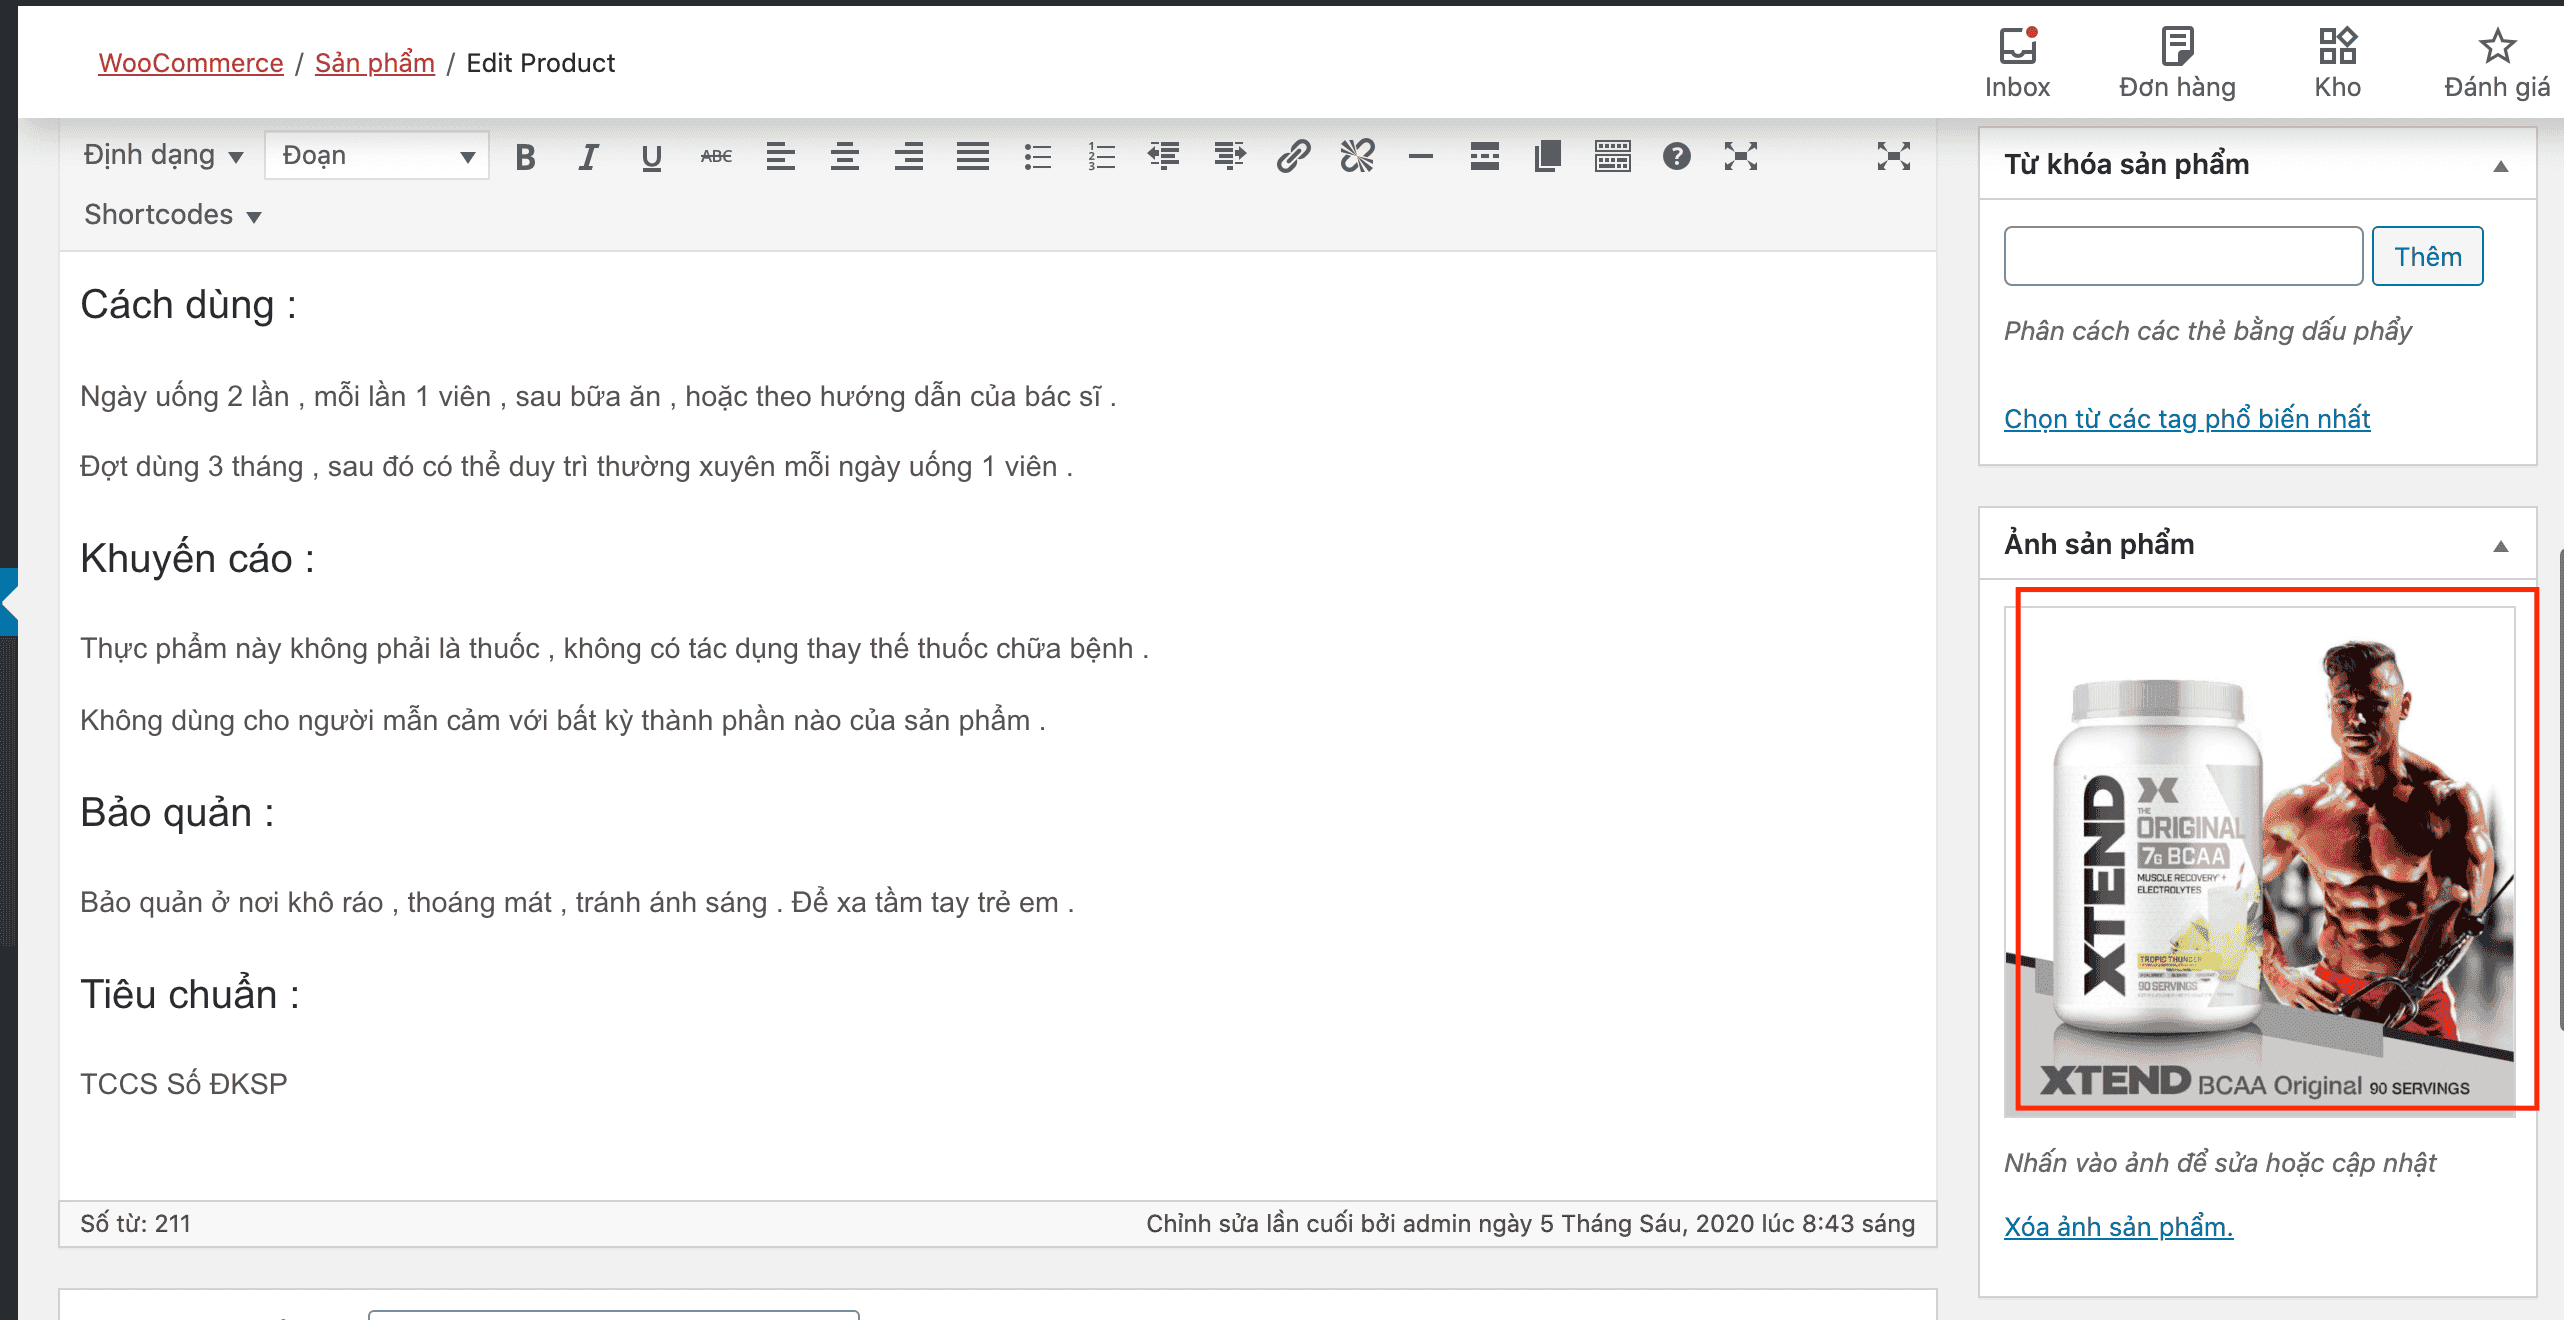Click the heading 'Bảo quản :'
The height and width of the screenshot is (1320, 2564).
[177, 813]
